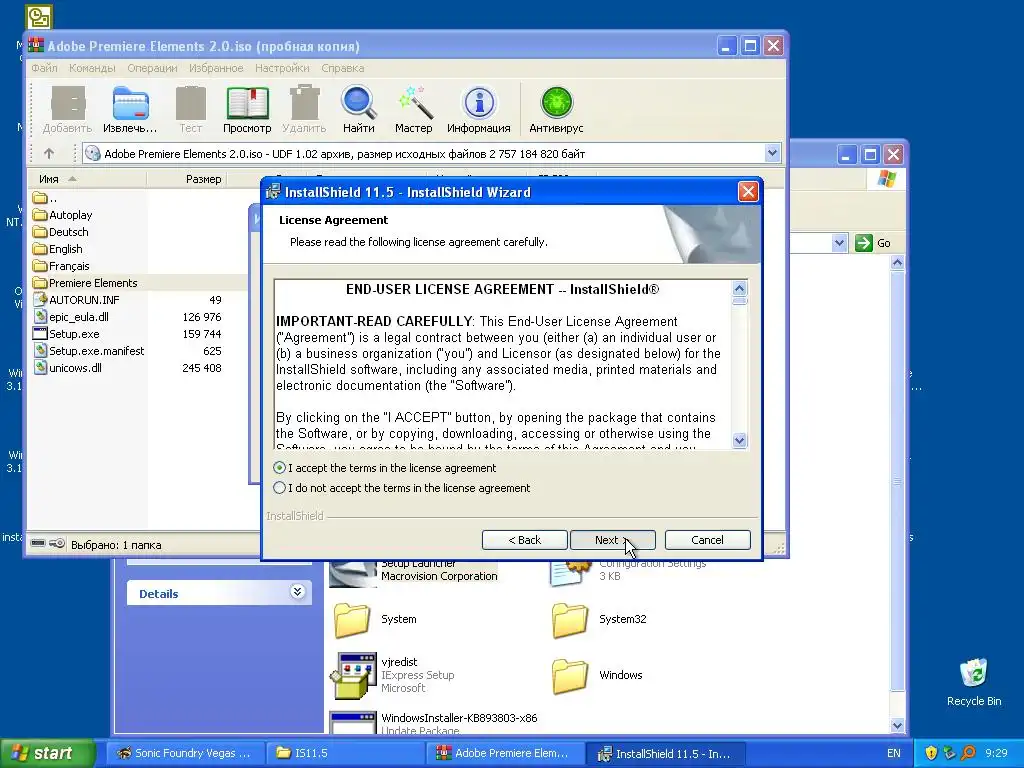Click the Найти (Find) magnifier icon
Viewport: 1024px width, 768px height.
pos(359,110)
